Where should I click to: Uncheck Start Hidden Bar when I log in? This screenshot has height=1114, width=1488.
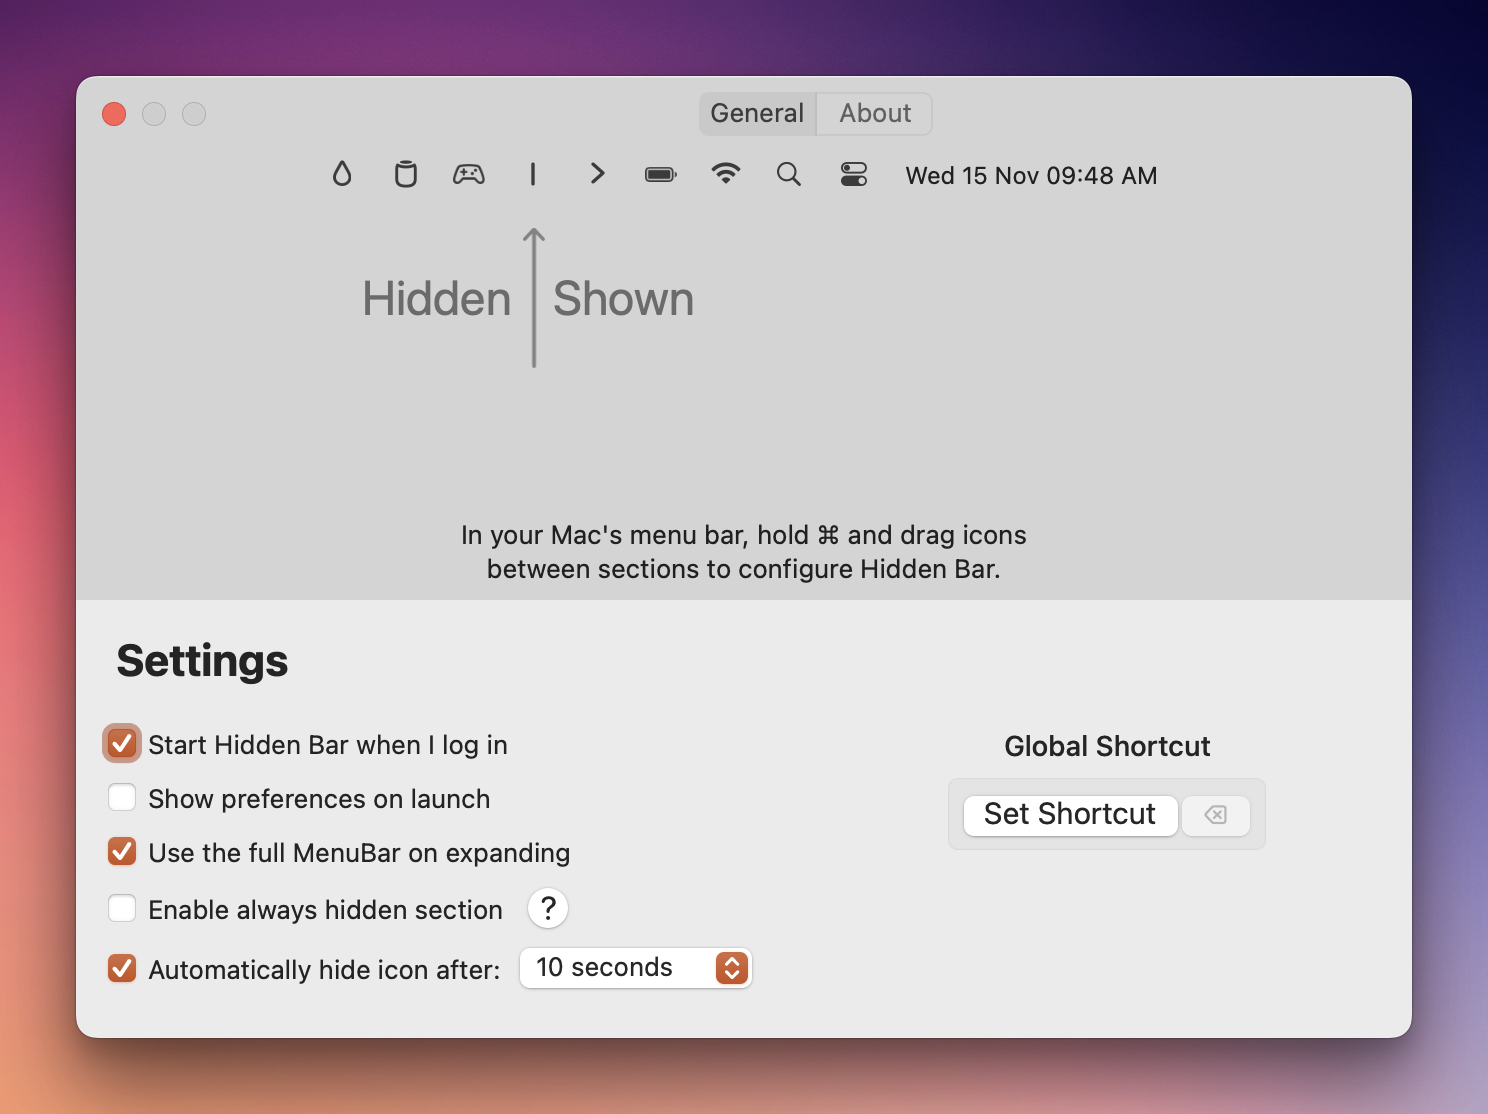(122, 743)
